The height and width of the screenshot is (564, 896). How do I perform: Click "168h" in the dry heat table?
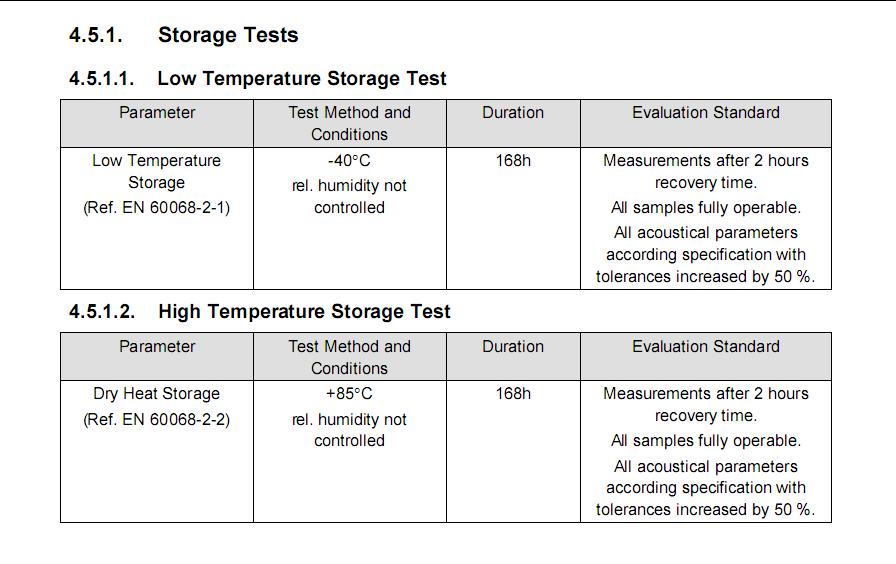pos(513,394)
